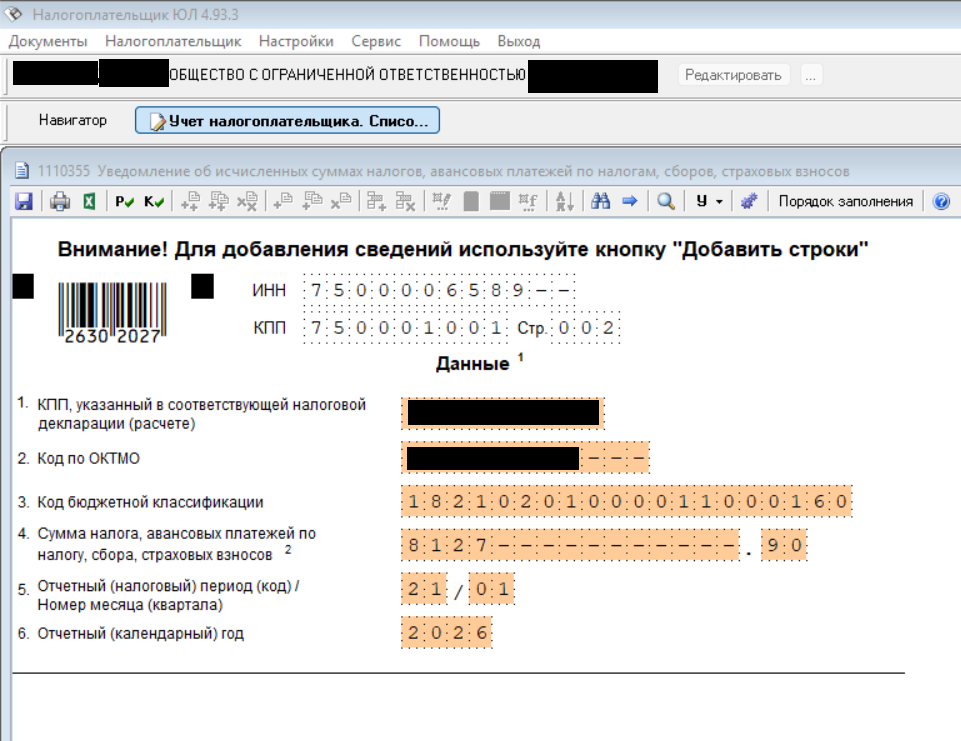Screen dimensions: 961x741
Task: Click the document icon beside 1110355 title
Action: (22, 171)
